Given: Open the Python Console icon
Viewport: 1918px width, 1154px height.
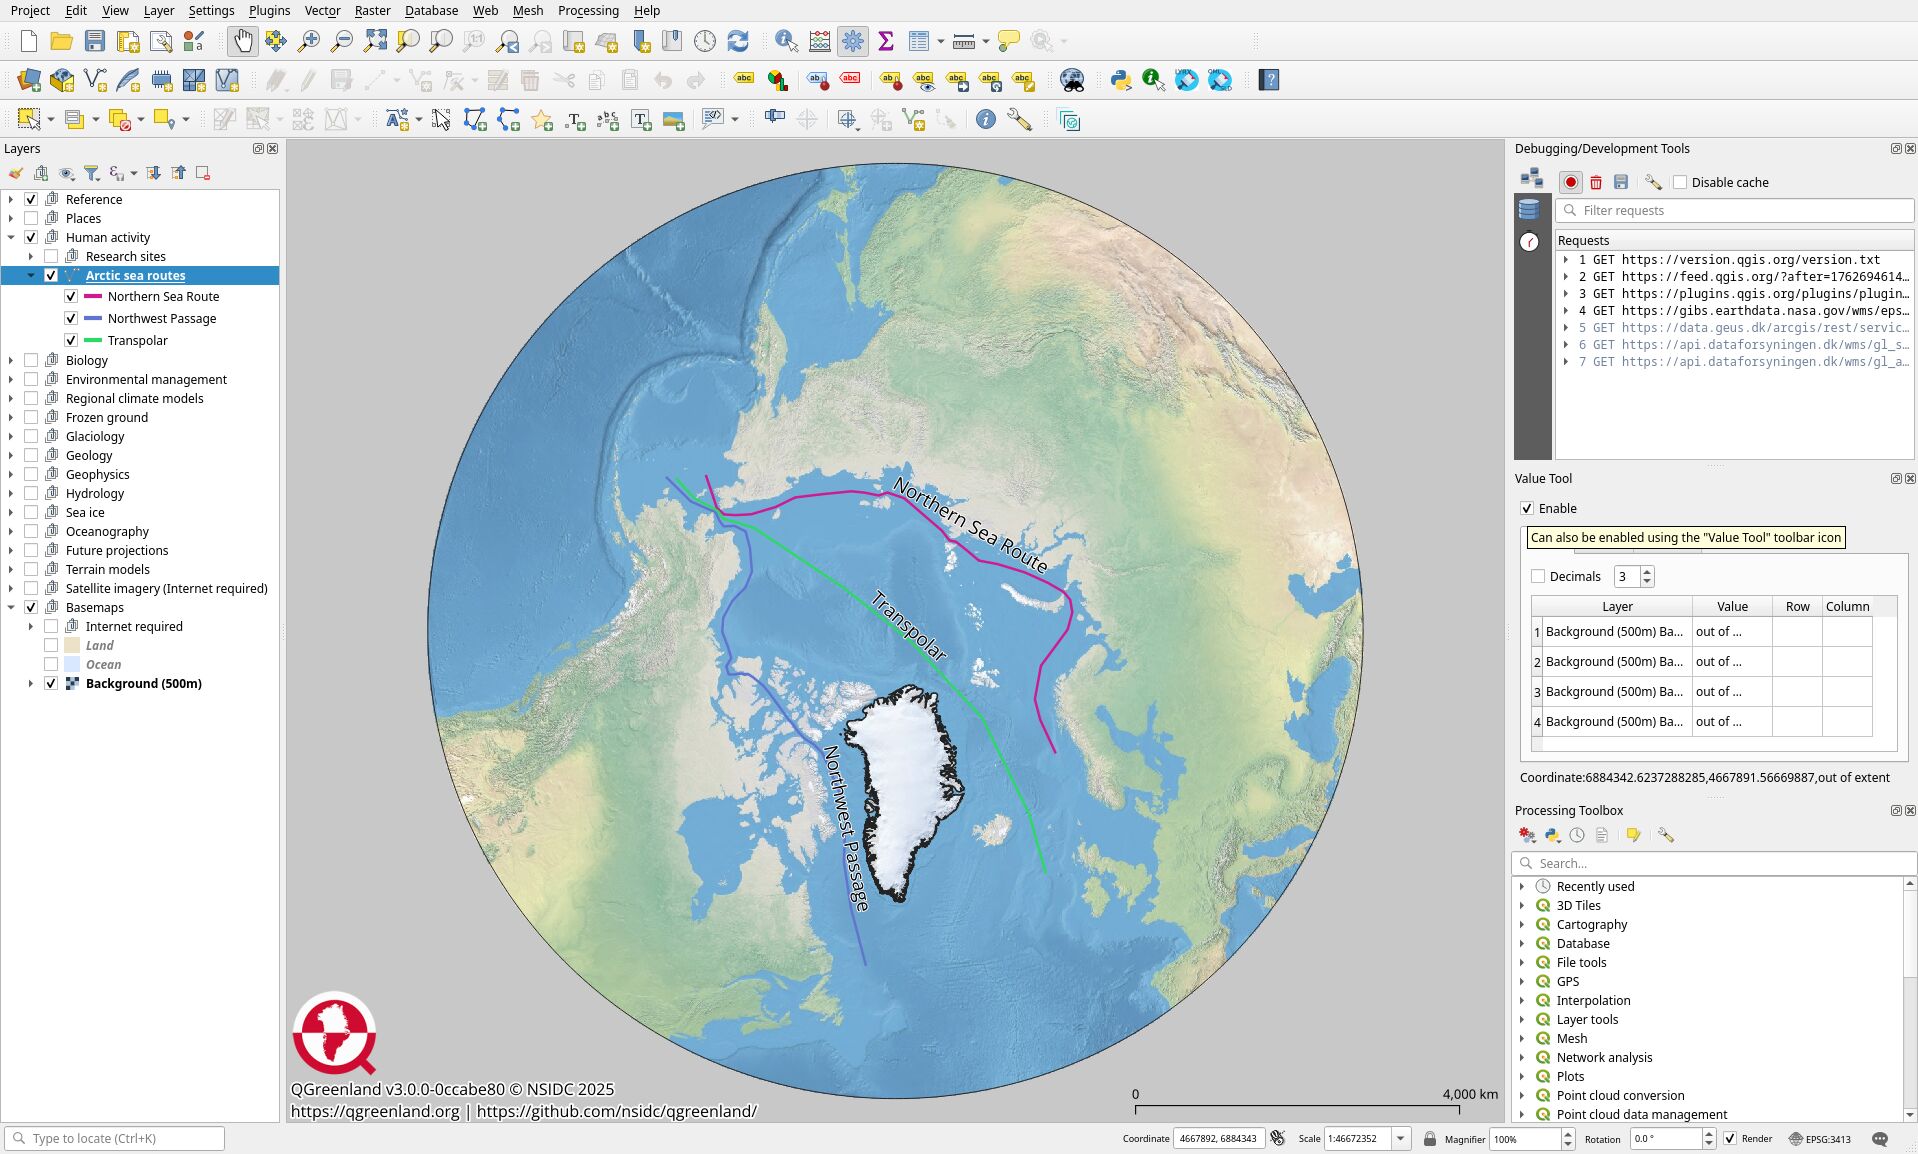Looking at the screenshot, I should 1120,80.
